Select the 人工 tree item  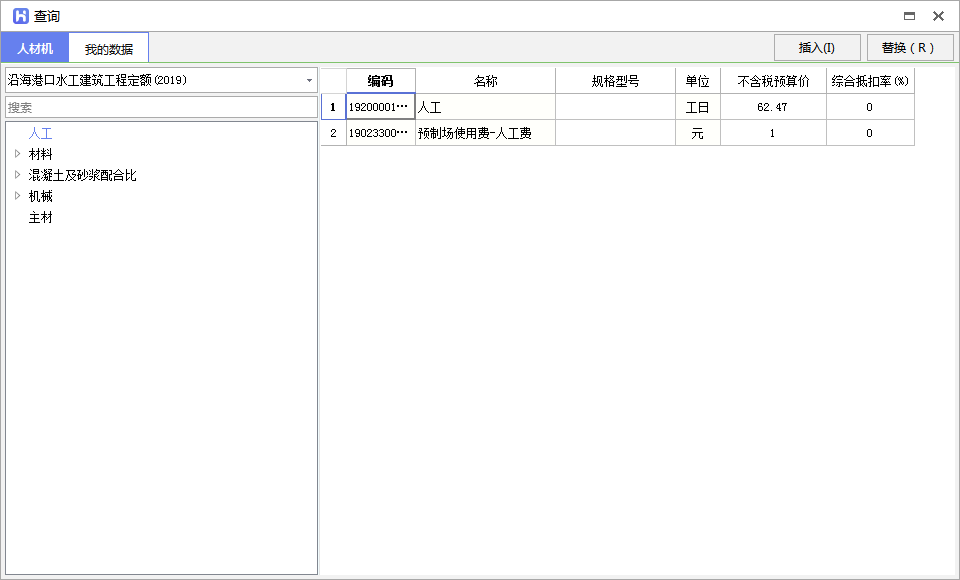tap(40, 133)
